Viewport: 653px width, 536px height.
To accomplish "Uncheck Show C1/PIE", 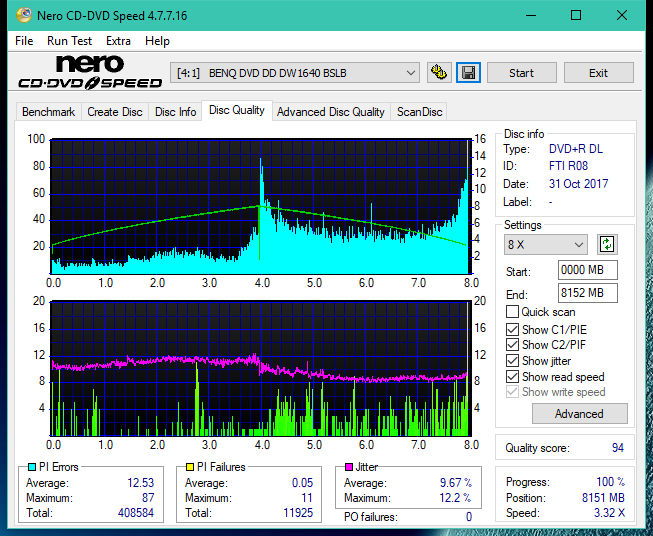I will (512, 329).
